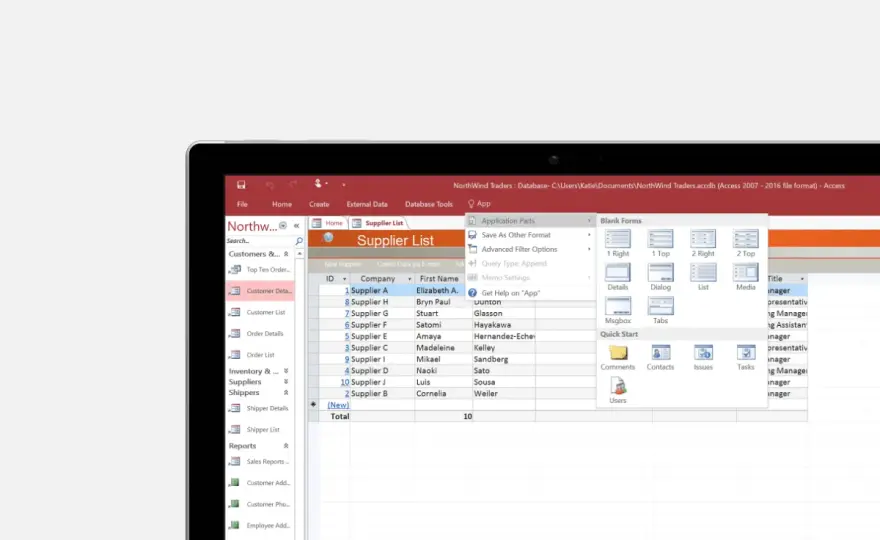Click the navigation pane Search field
The width and height of the screenshot is (880, 540).
click(260, 241)
